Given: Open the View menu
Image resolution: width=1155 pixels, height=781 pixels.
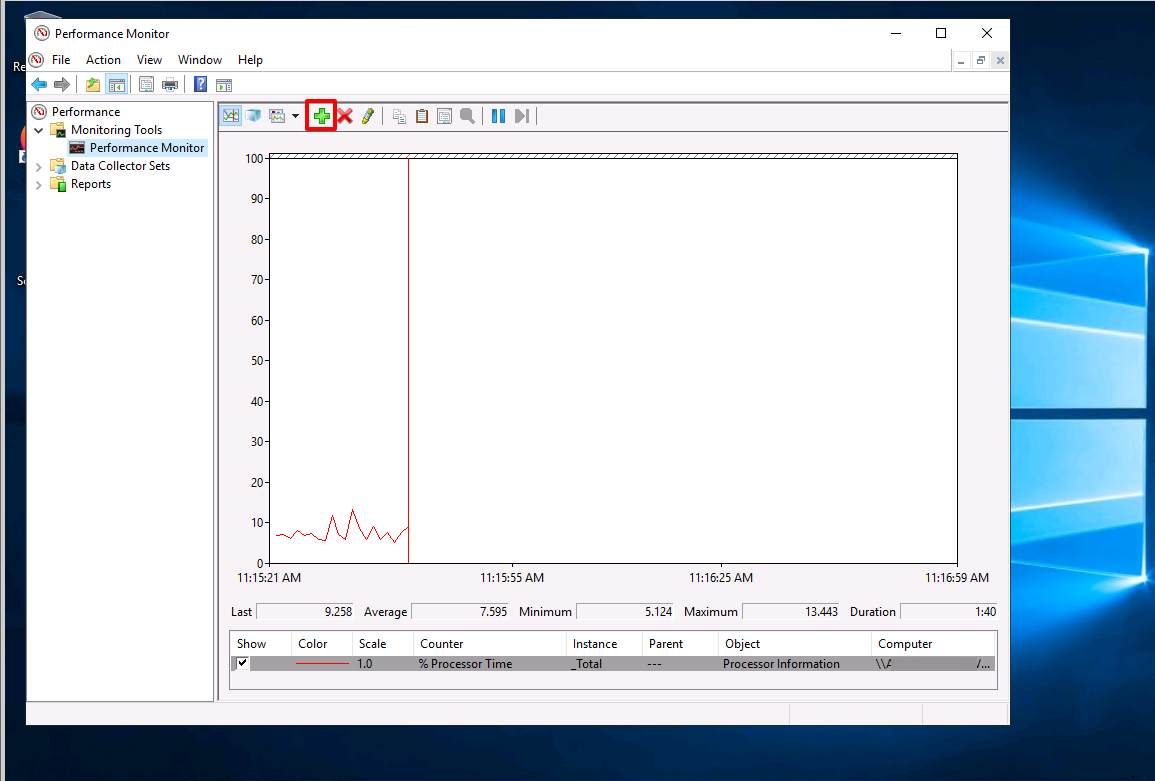Looking at the screenshot, I should pos(149,60).
